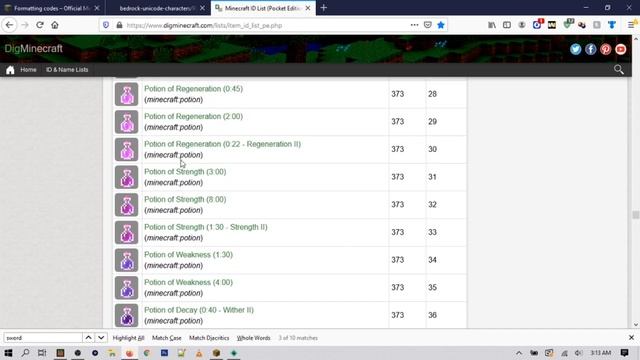Viewport: 640px width, 360px height.
Task: Open DigMinecraft Pinterest page icon
Action: [x=606, y=49]
